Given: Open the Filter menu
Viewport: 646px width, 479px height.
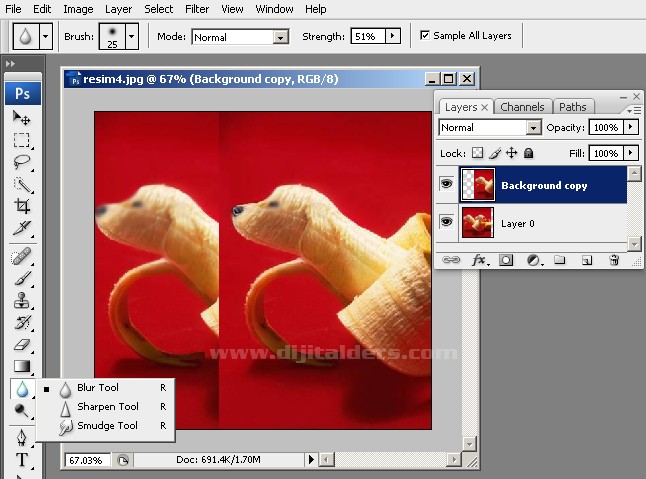Looking at the screenshot, I should coord(197,9).
